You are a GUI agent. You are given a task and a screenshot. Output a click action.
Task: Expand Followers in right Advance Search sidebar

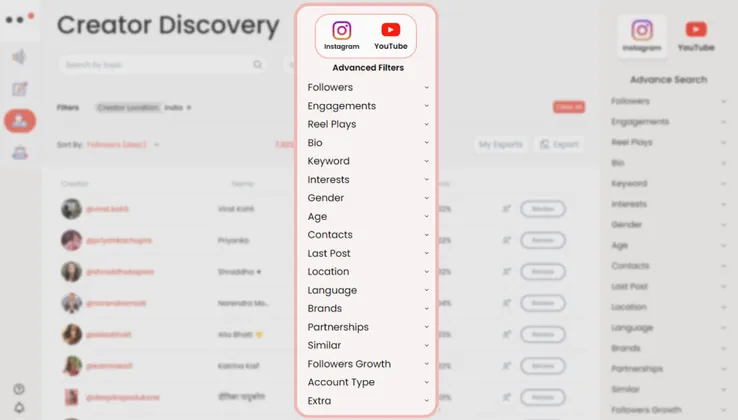(x=669, y=101)
